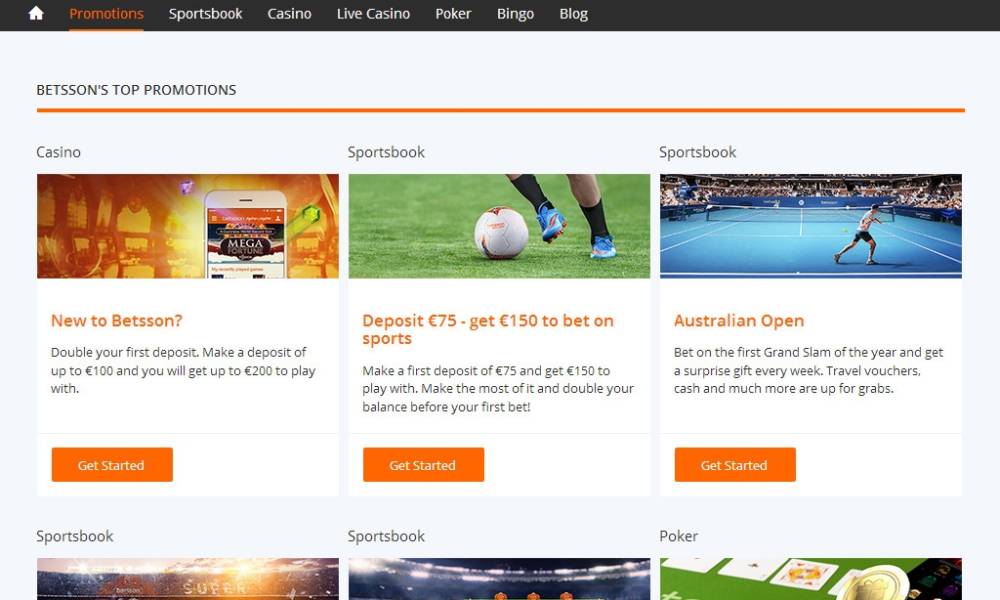Click Get Started for Deposit €75 offer
Image resolution: width=1000 pixels, height=600 pixels.
pyautogui.click(x=423, y=465)
